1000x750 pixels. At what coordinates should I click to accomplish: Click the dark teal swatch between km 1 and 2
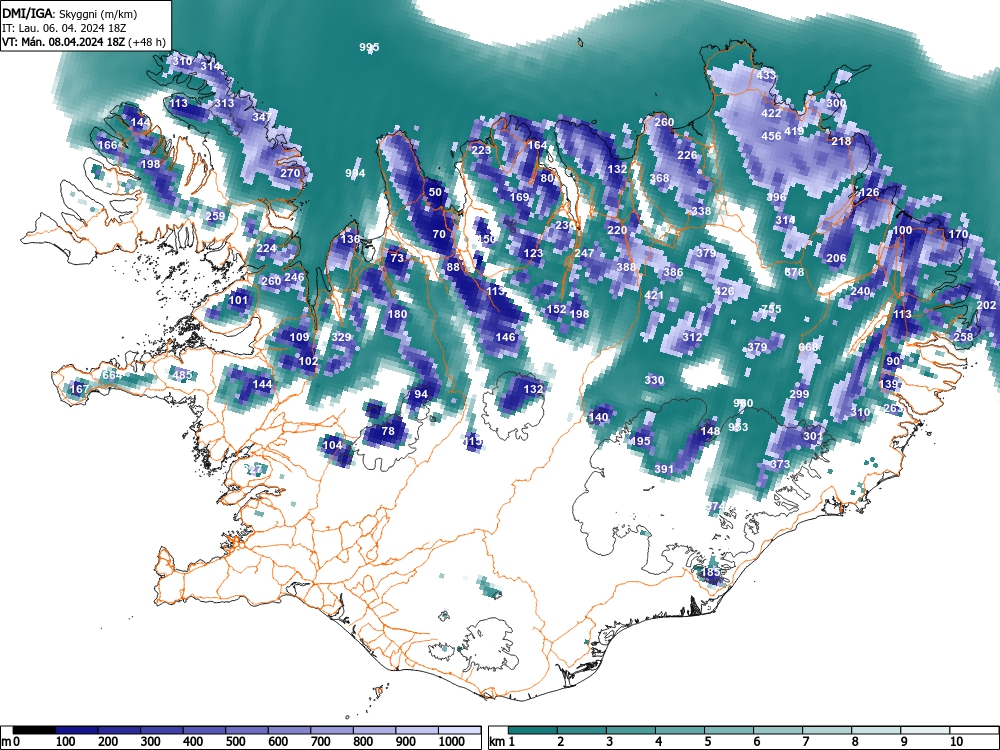point(533,730)
